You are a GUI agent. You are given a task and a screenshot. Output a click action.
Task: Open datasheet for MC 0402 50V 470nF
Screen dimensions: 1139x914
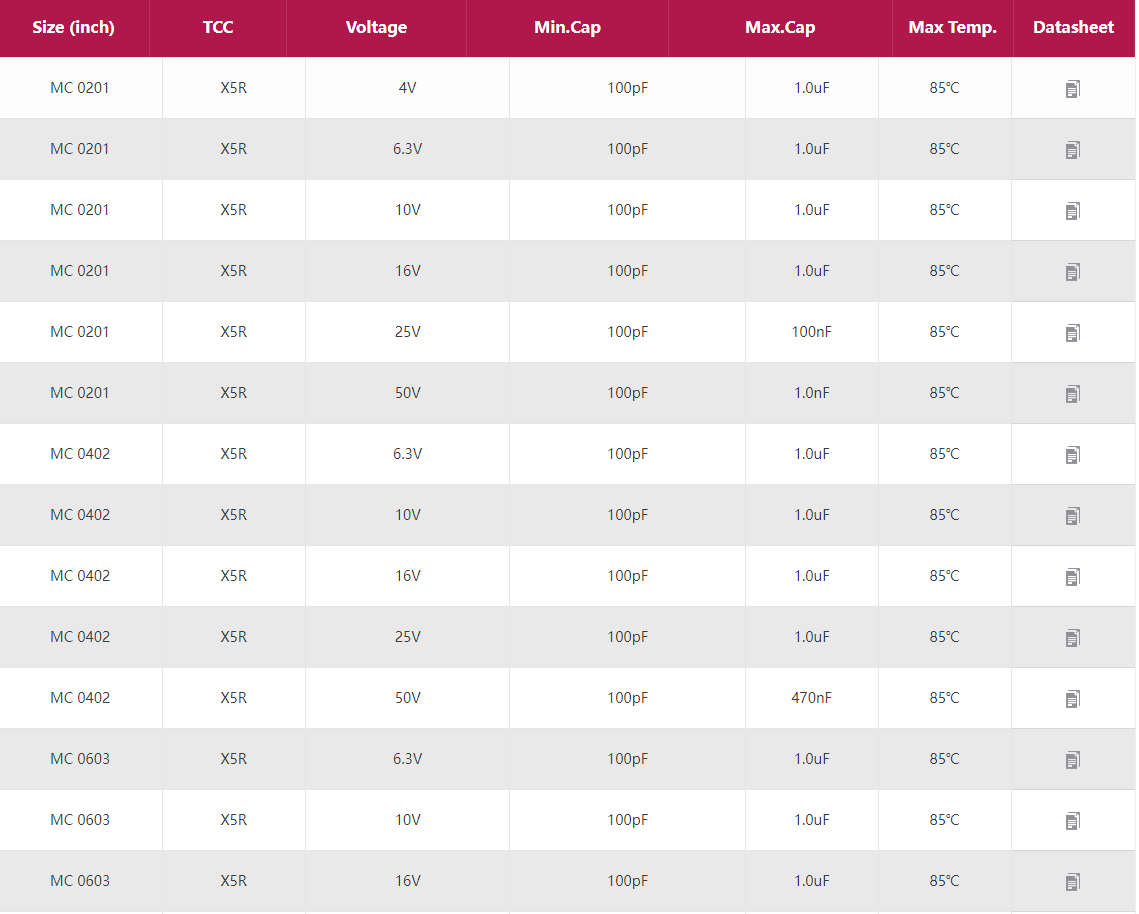coord(1072,699)
